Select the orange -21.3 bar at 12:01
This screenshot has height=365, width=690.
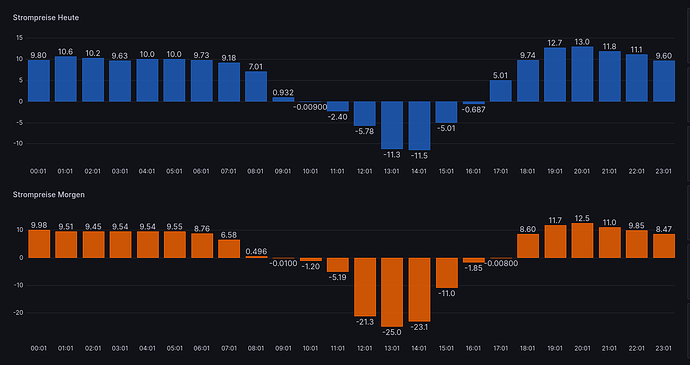coord(365,287)
